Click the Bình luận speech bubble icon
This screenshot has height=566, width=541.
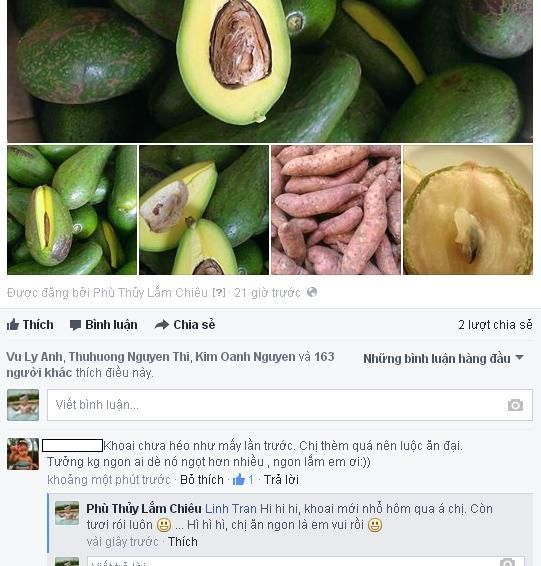pos(75,325)
